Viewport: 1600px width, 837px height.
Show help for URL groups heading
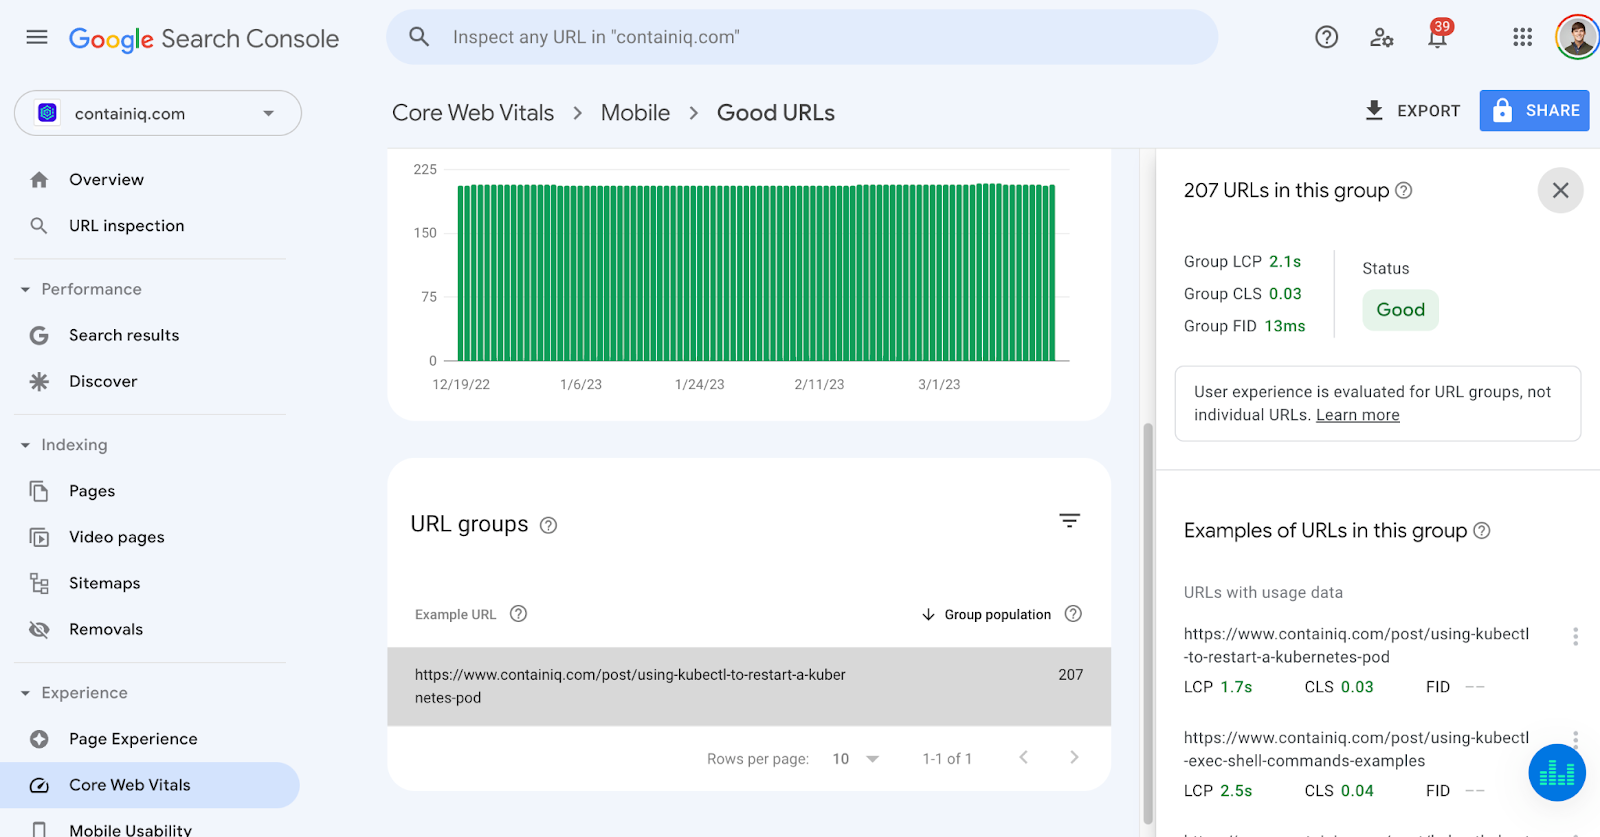(x=548, y=526)
